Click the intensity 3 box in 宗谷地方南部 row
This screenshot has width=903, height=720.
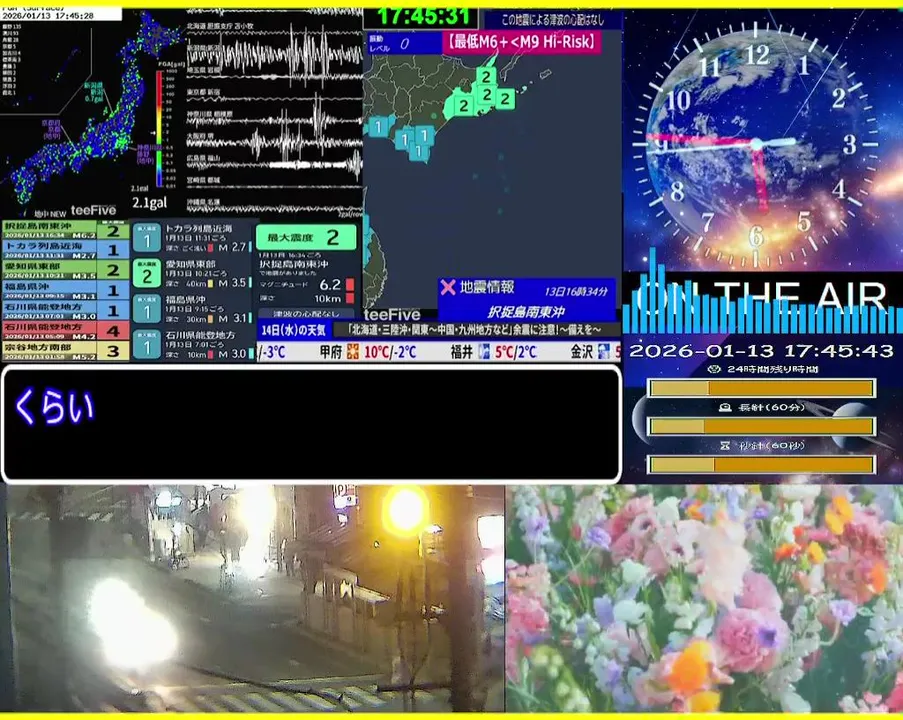(x=113, y=351)
